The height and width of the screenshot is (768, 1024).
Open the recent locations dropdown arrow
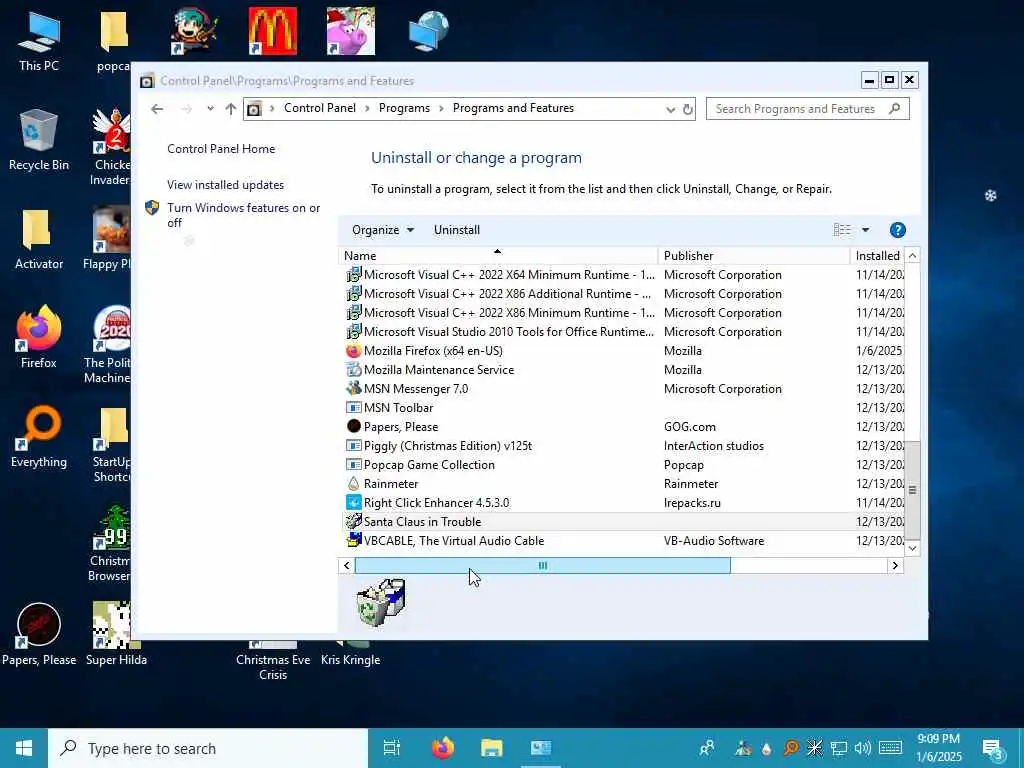pyautogui.click(x=210, y=108)
